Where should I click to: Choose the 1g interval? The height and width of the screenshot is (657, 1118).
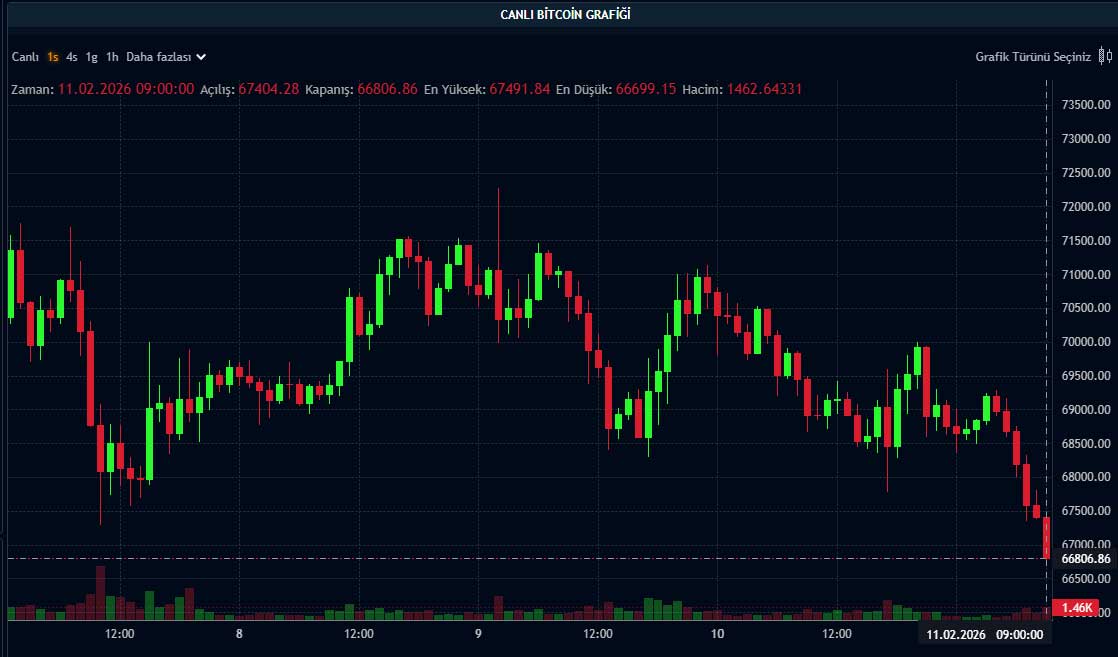(x=92, y=57)
